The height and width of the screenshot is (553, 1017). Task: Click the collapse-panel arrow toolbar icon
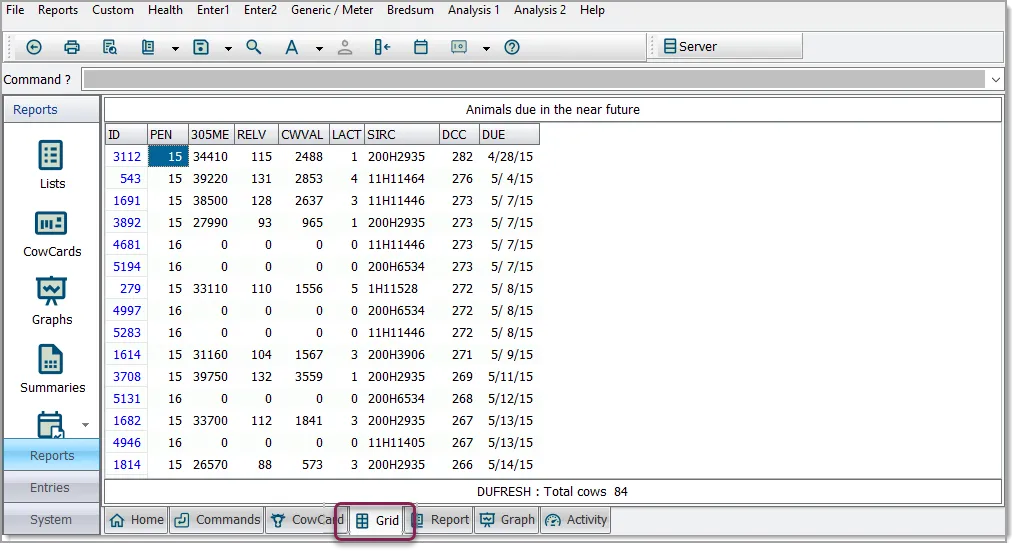pyautogui.click(x=383, y=47)
